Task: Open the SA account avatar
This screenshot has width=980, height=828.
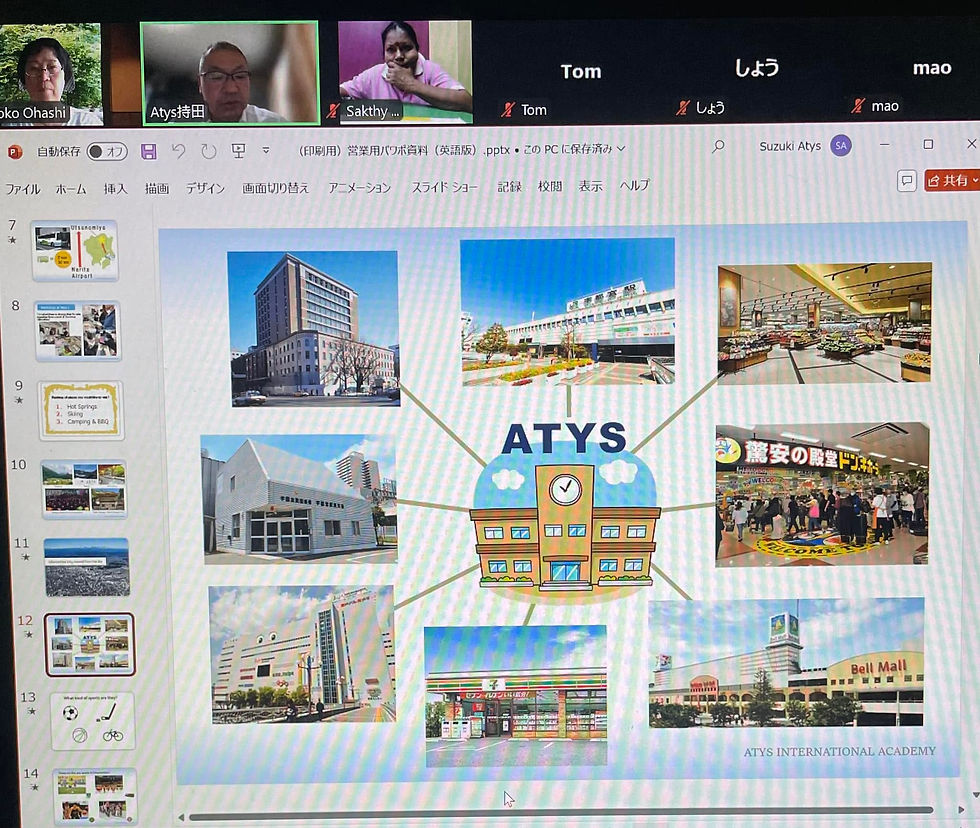Action: point(841,146)
